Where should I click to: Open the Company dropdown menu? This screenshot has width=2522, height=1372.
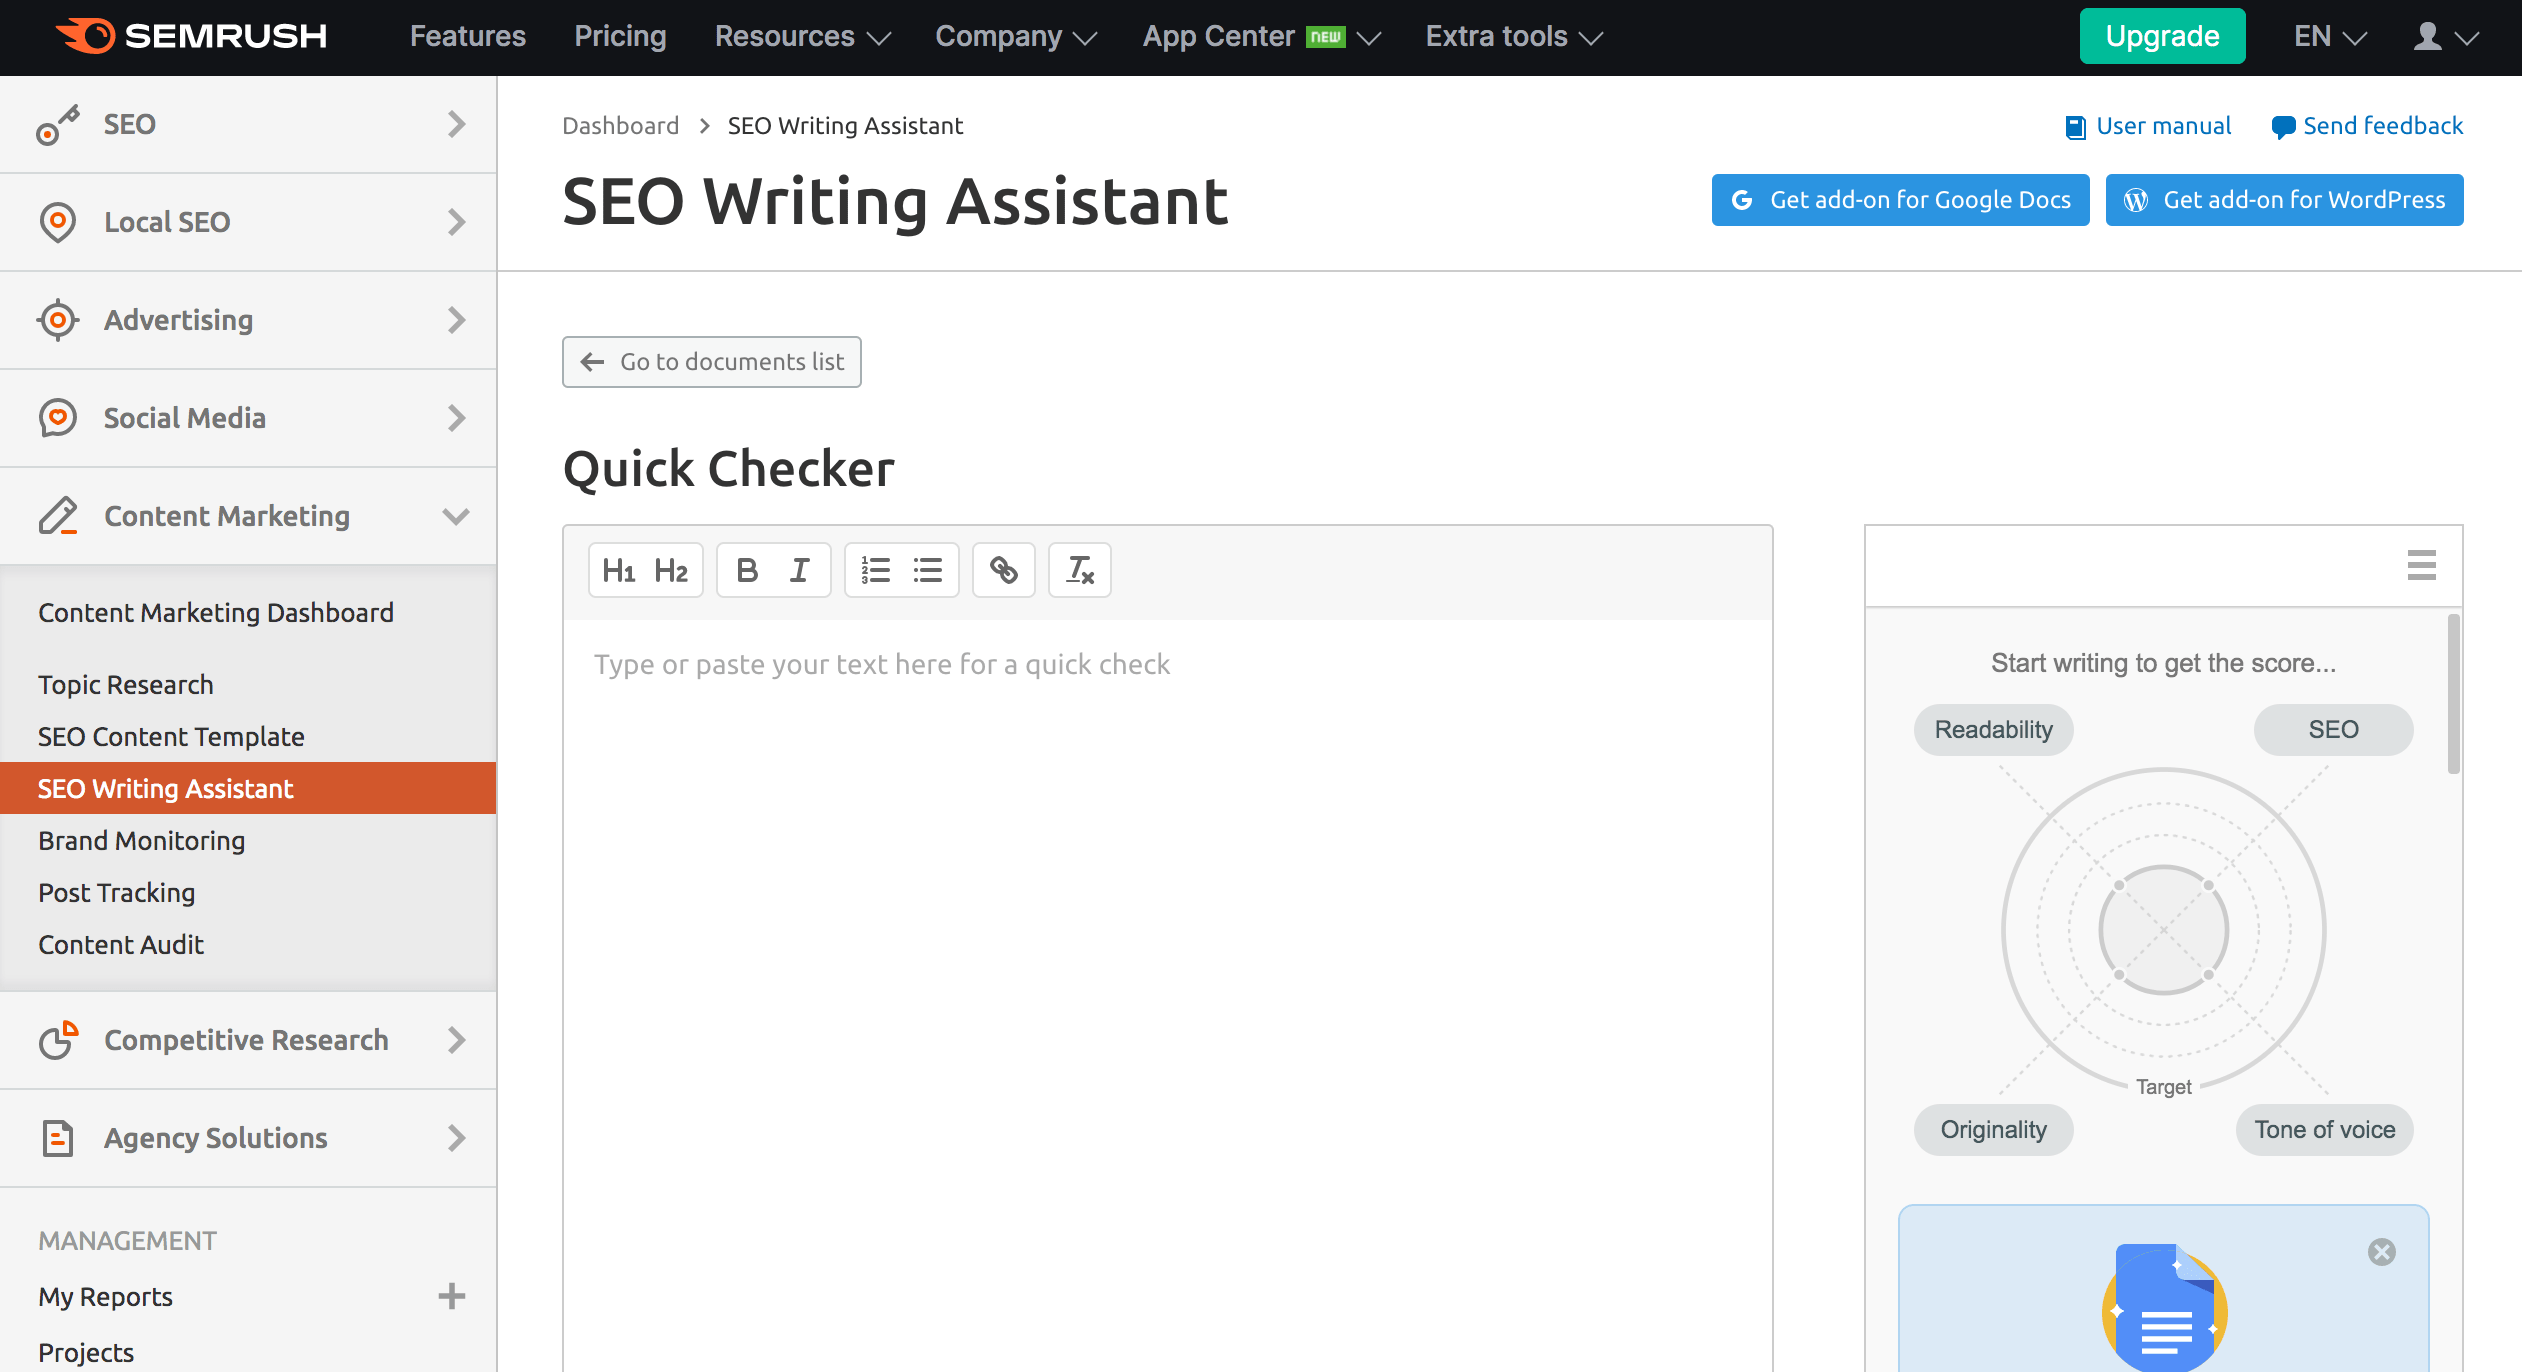click(x=1015, y=37)
